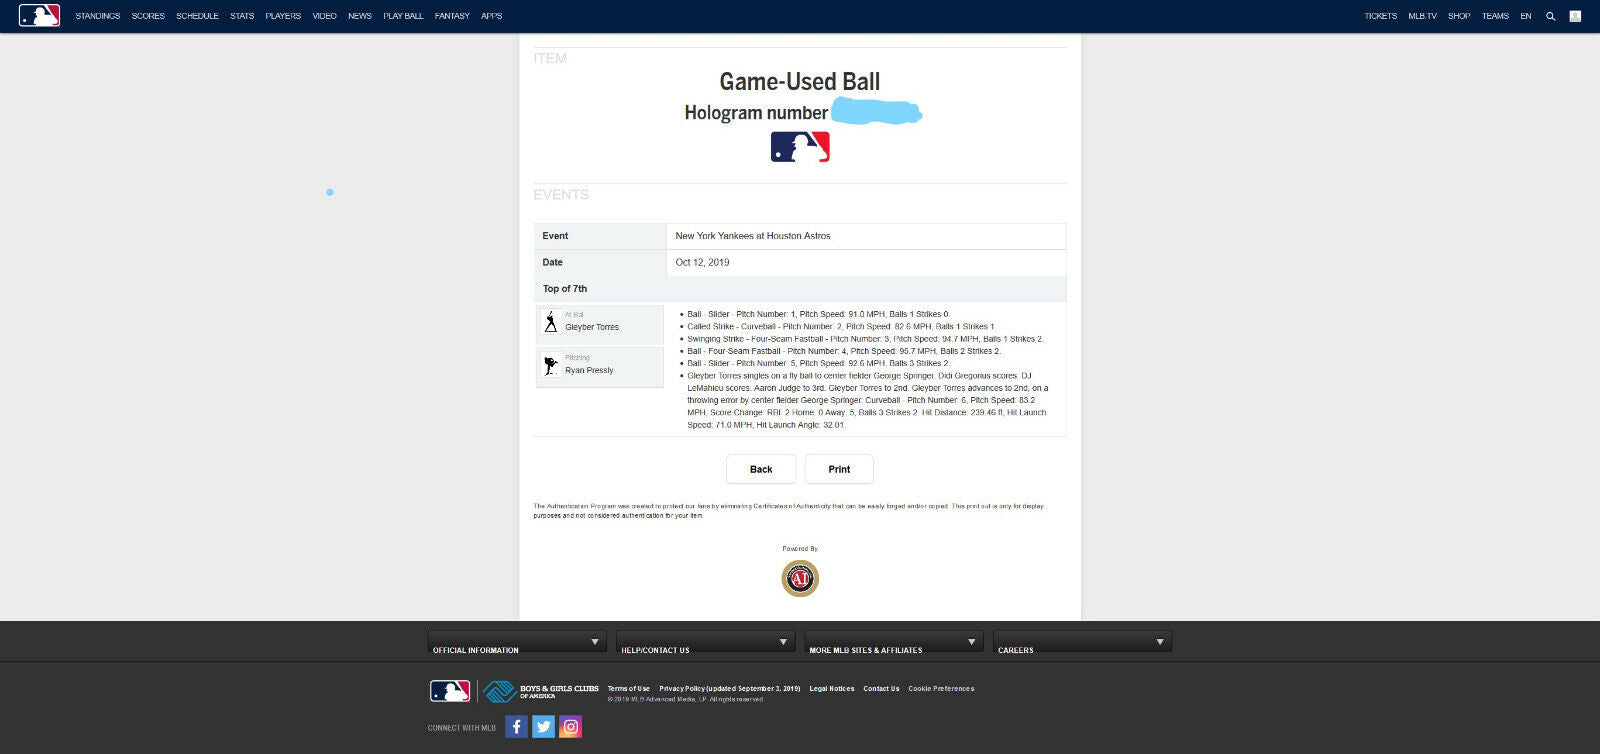This screenshot has width=1600, height=754.
Task: Click Ryan Pressly pitcher icon
Action: [550, 366]
